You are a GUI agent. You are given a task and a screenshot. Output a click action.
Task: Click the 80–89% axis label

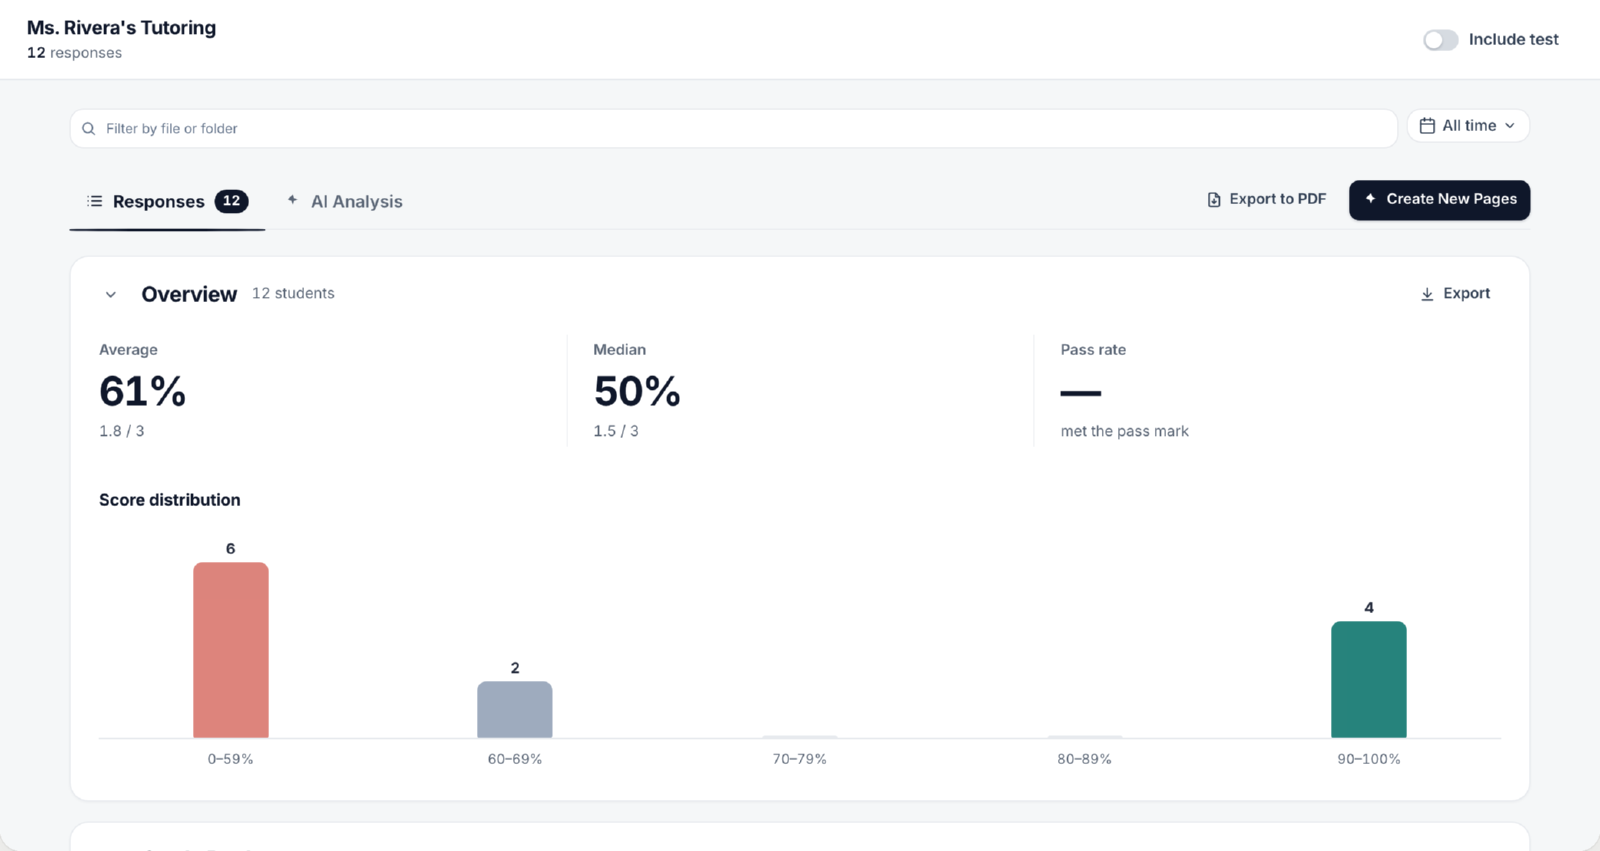point(1084,759)
